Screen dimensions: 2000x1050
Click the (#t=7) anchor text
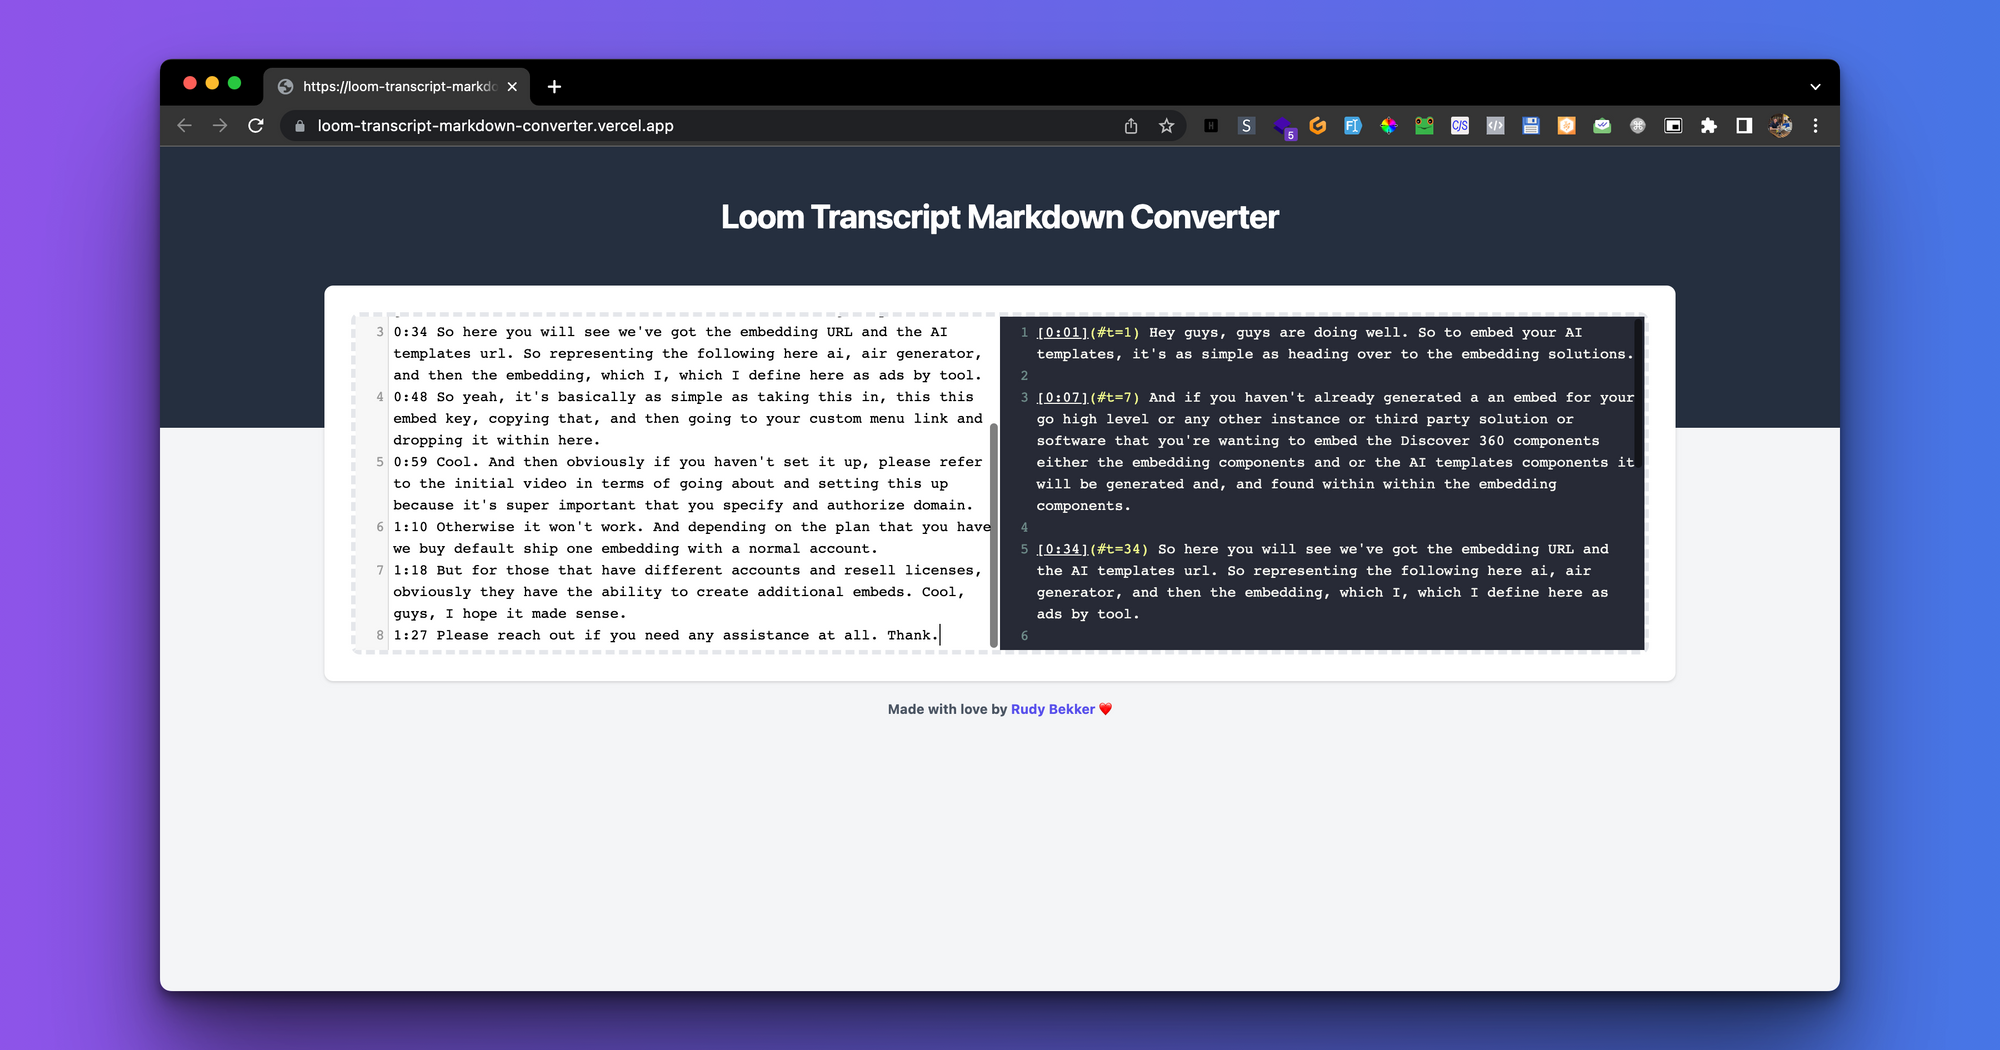[x=1114, y=398]
